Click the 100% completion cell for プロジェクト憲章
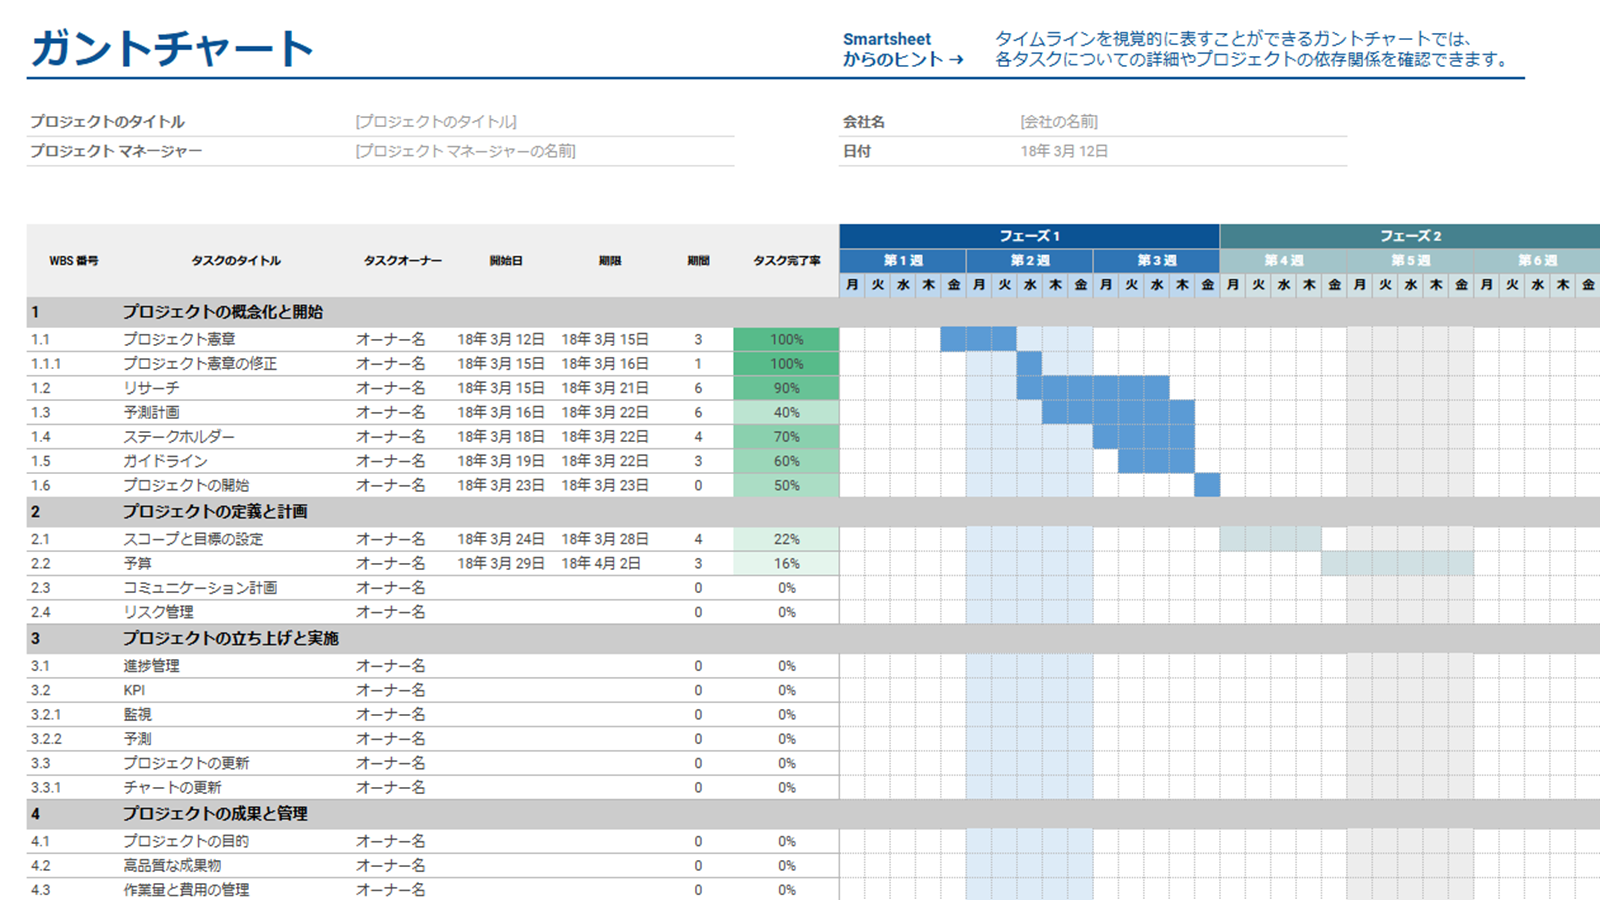The image size is (1600, 900). (786, 340)
